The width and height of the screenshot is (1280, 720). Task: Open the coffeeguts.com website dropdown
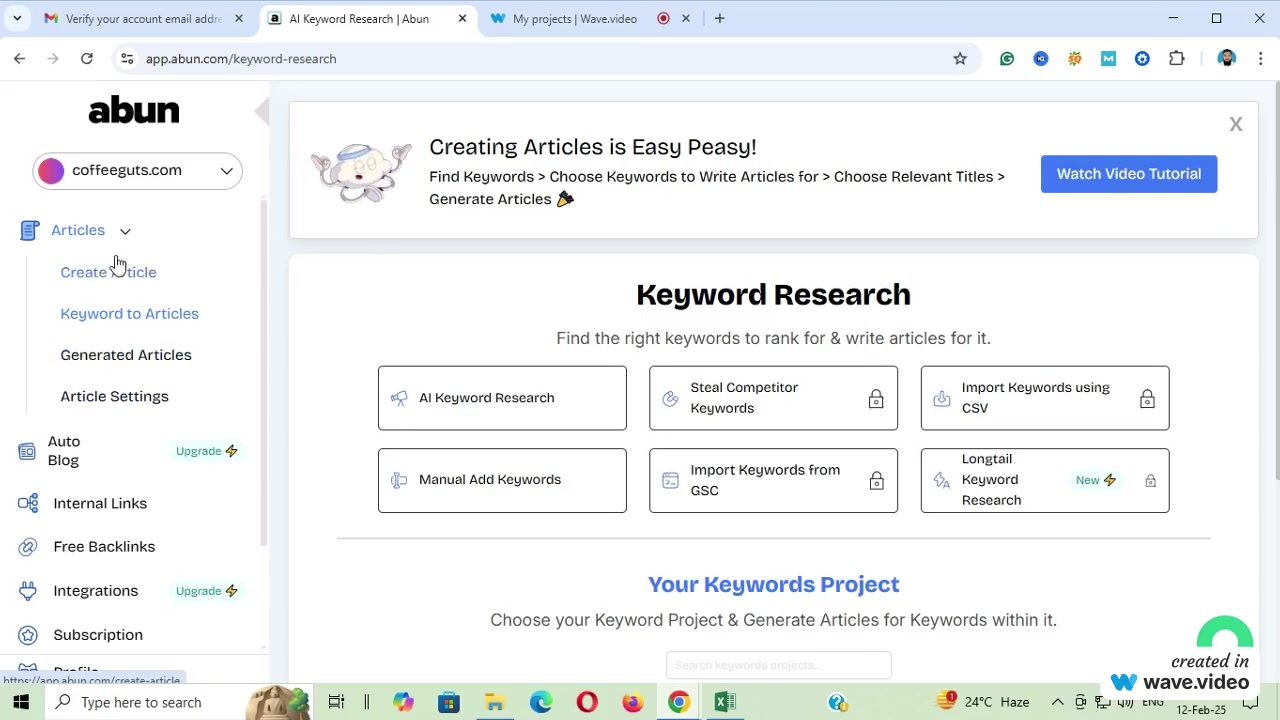tap(137, 171)
